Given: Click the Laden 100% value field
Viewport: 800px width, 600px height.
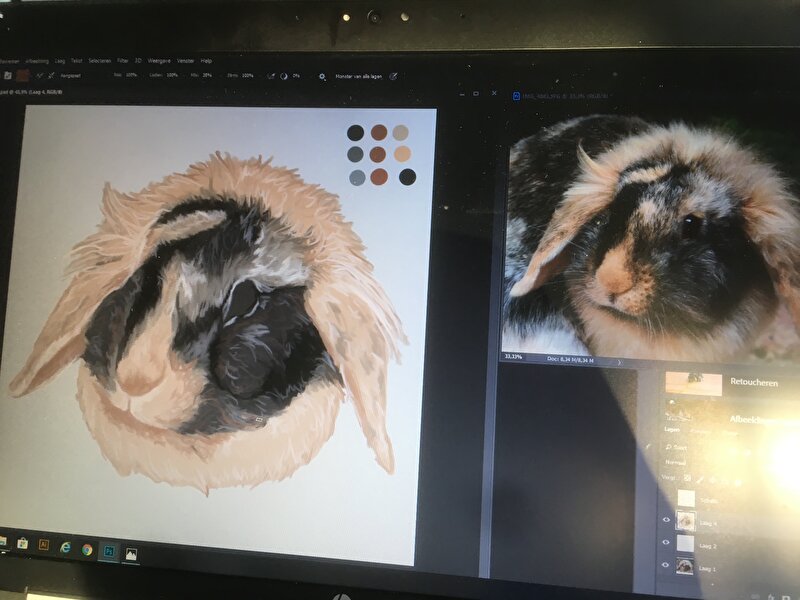Looking at the screenshot, I should point(172,75).
